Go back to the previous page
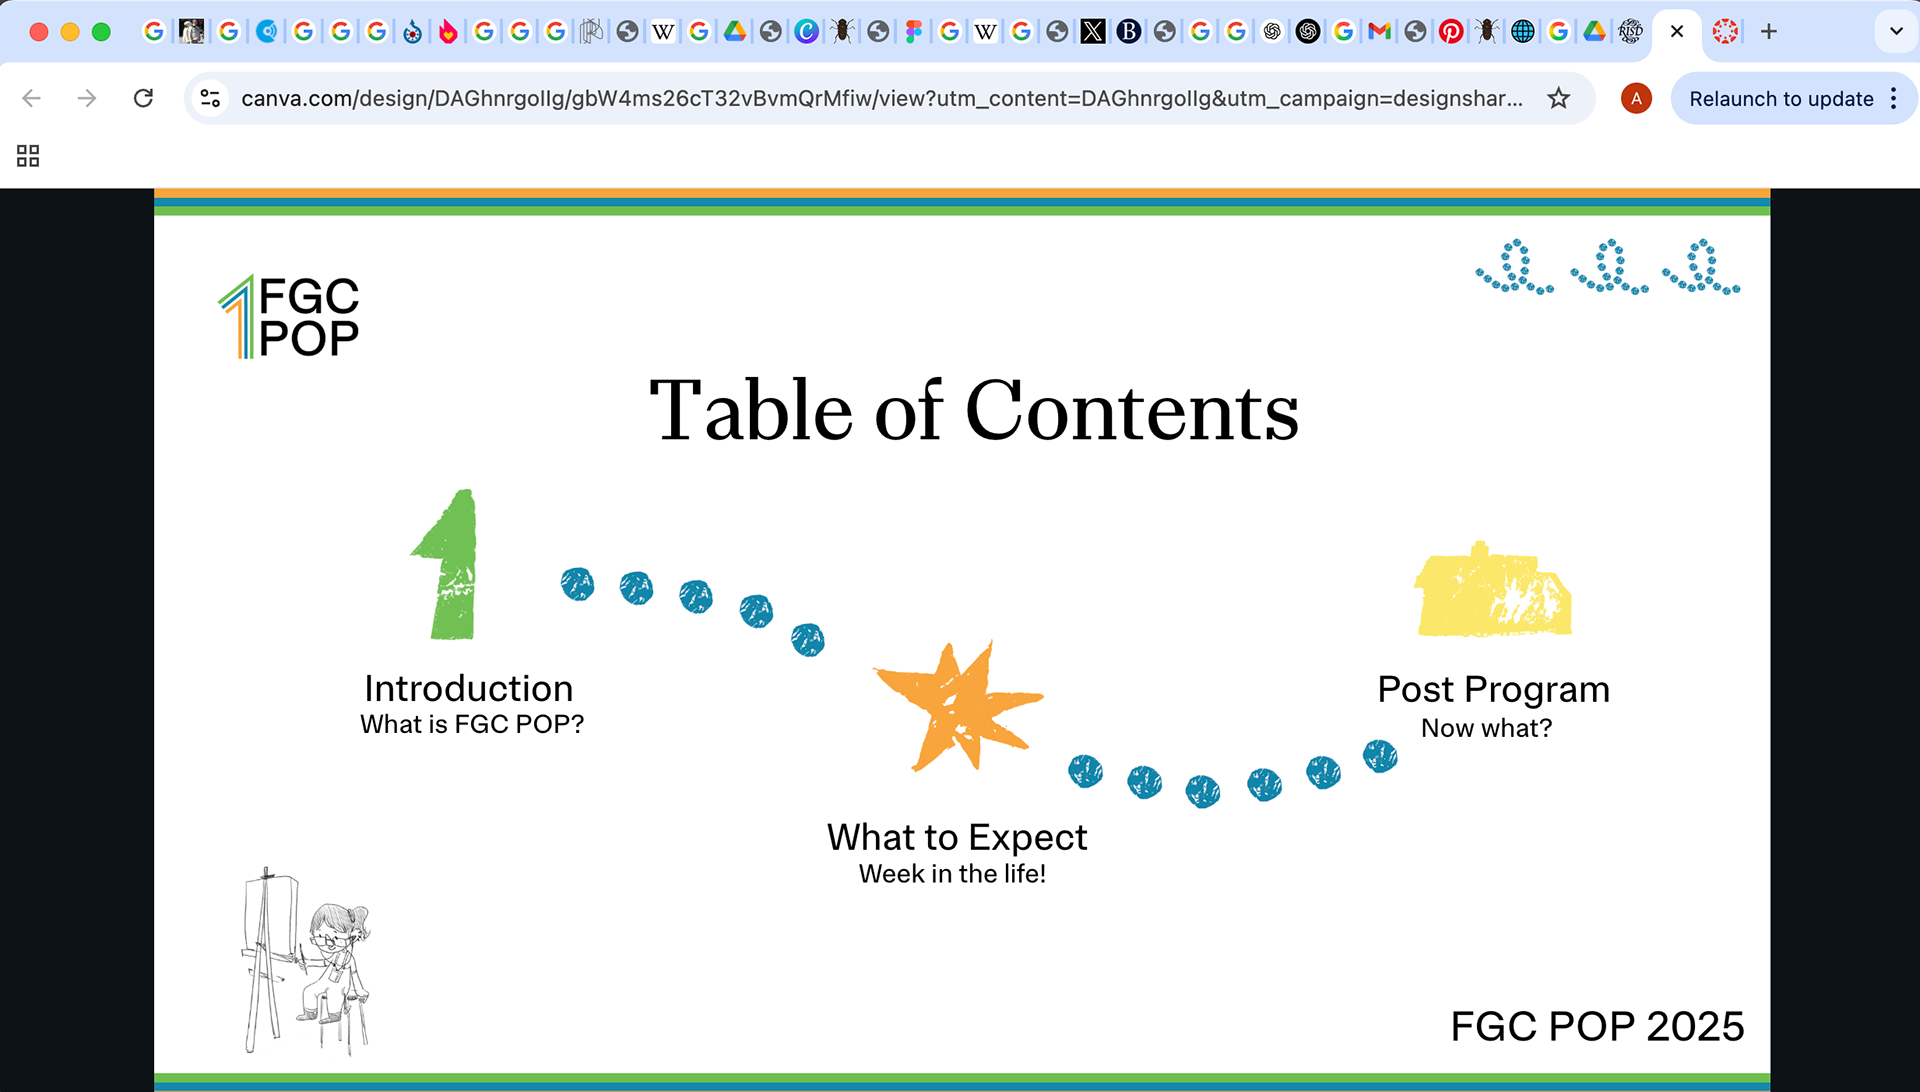The height and width of the screenshot is (1092, 1920). (32, 98)
